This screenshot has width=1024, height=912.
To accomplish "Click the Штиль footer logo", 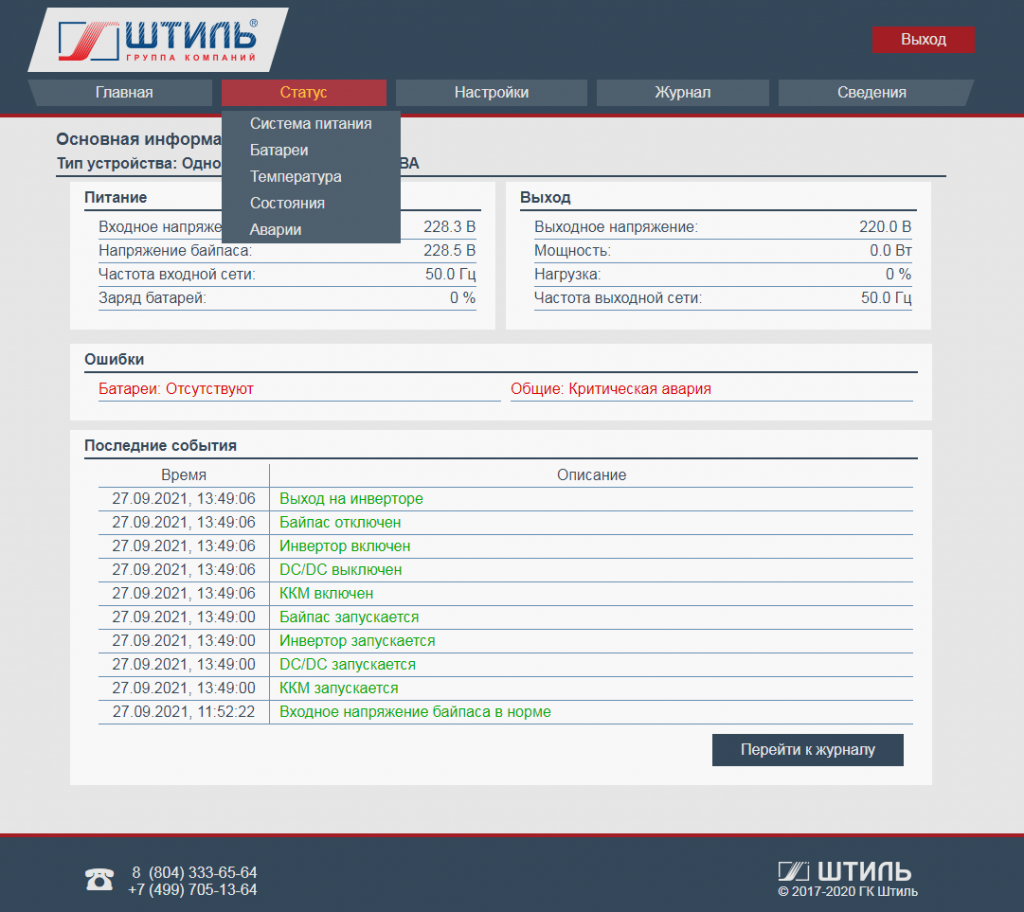I will 844,870.
